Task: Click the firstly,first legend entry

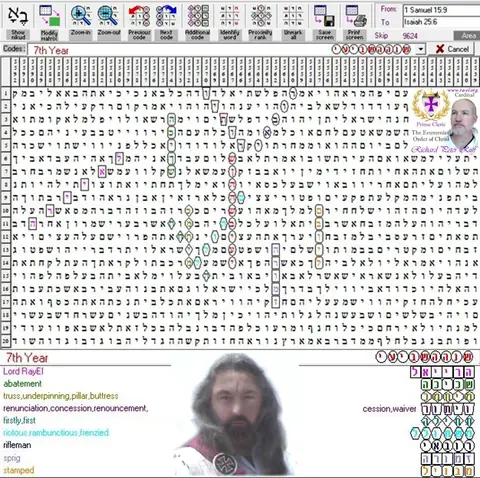Action: [19, 421]
